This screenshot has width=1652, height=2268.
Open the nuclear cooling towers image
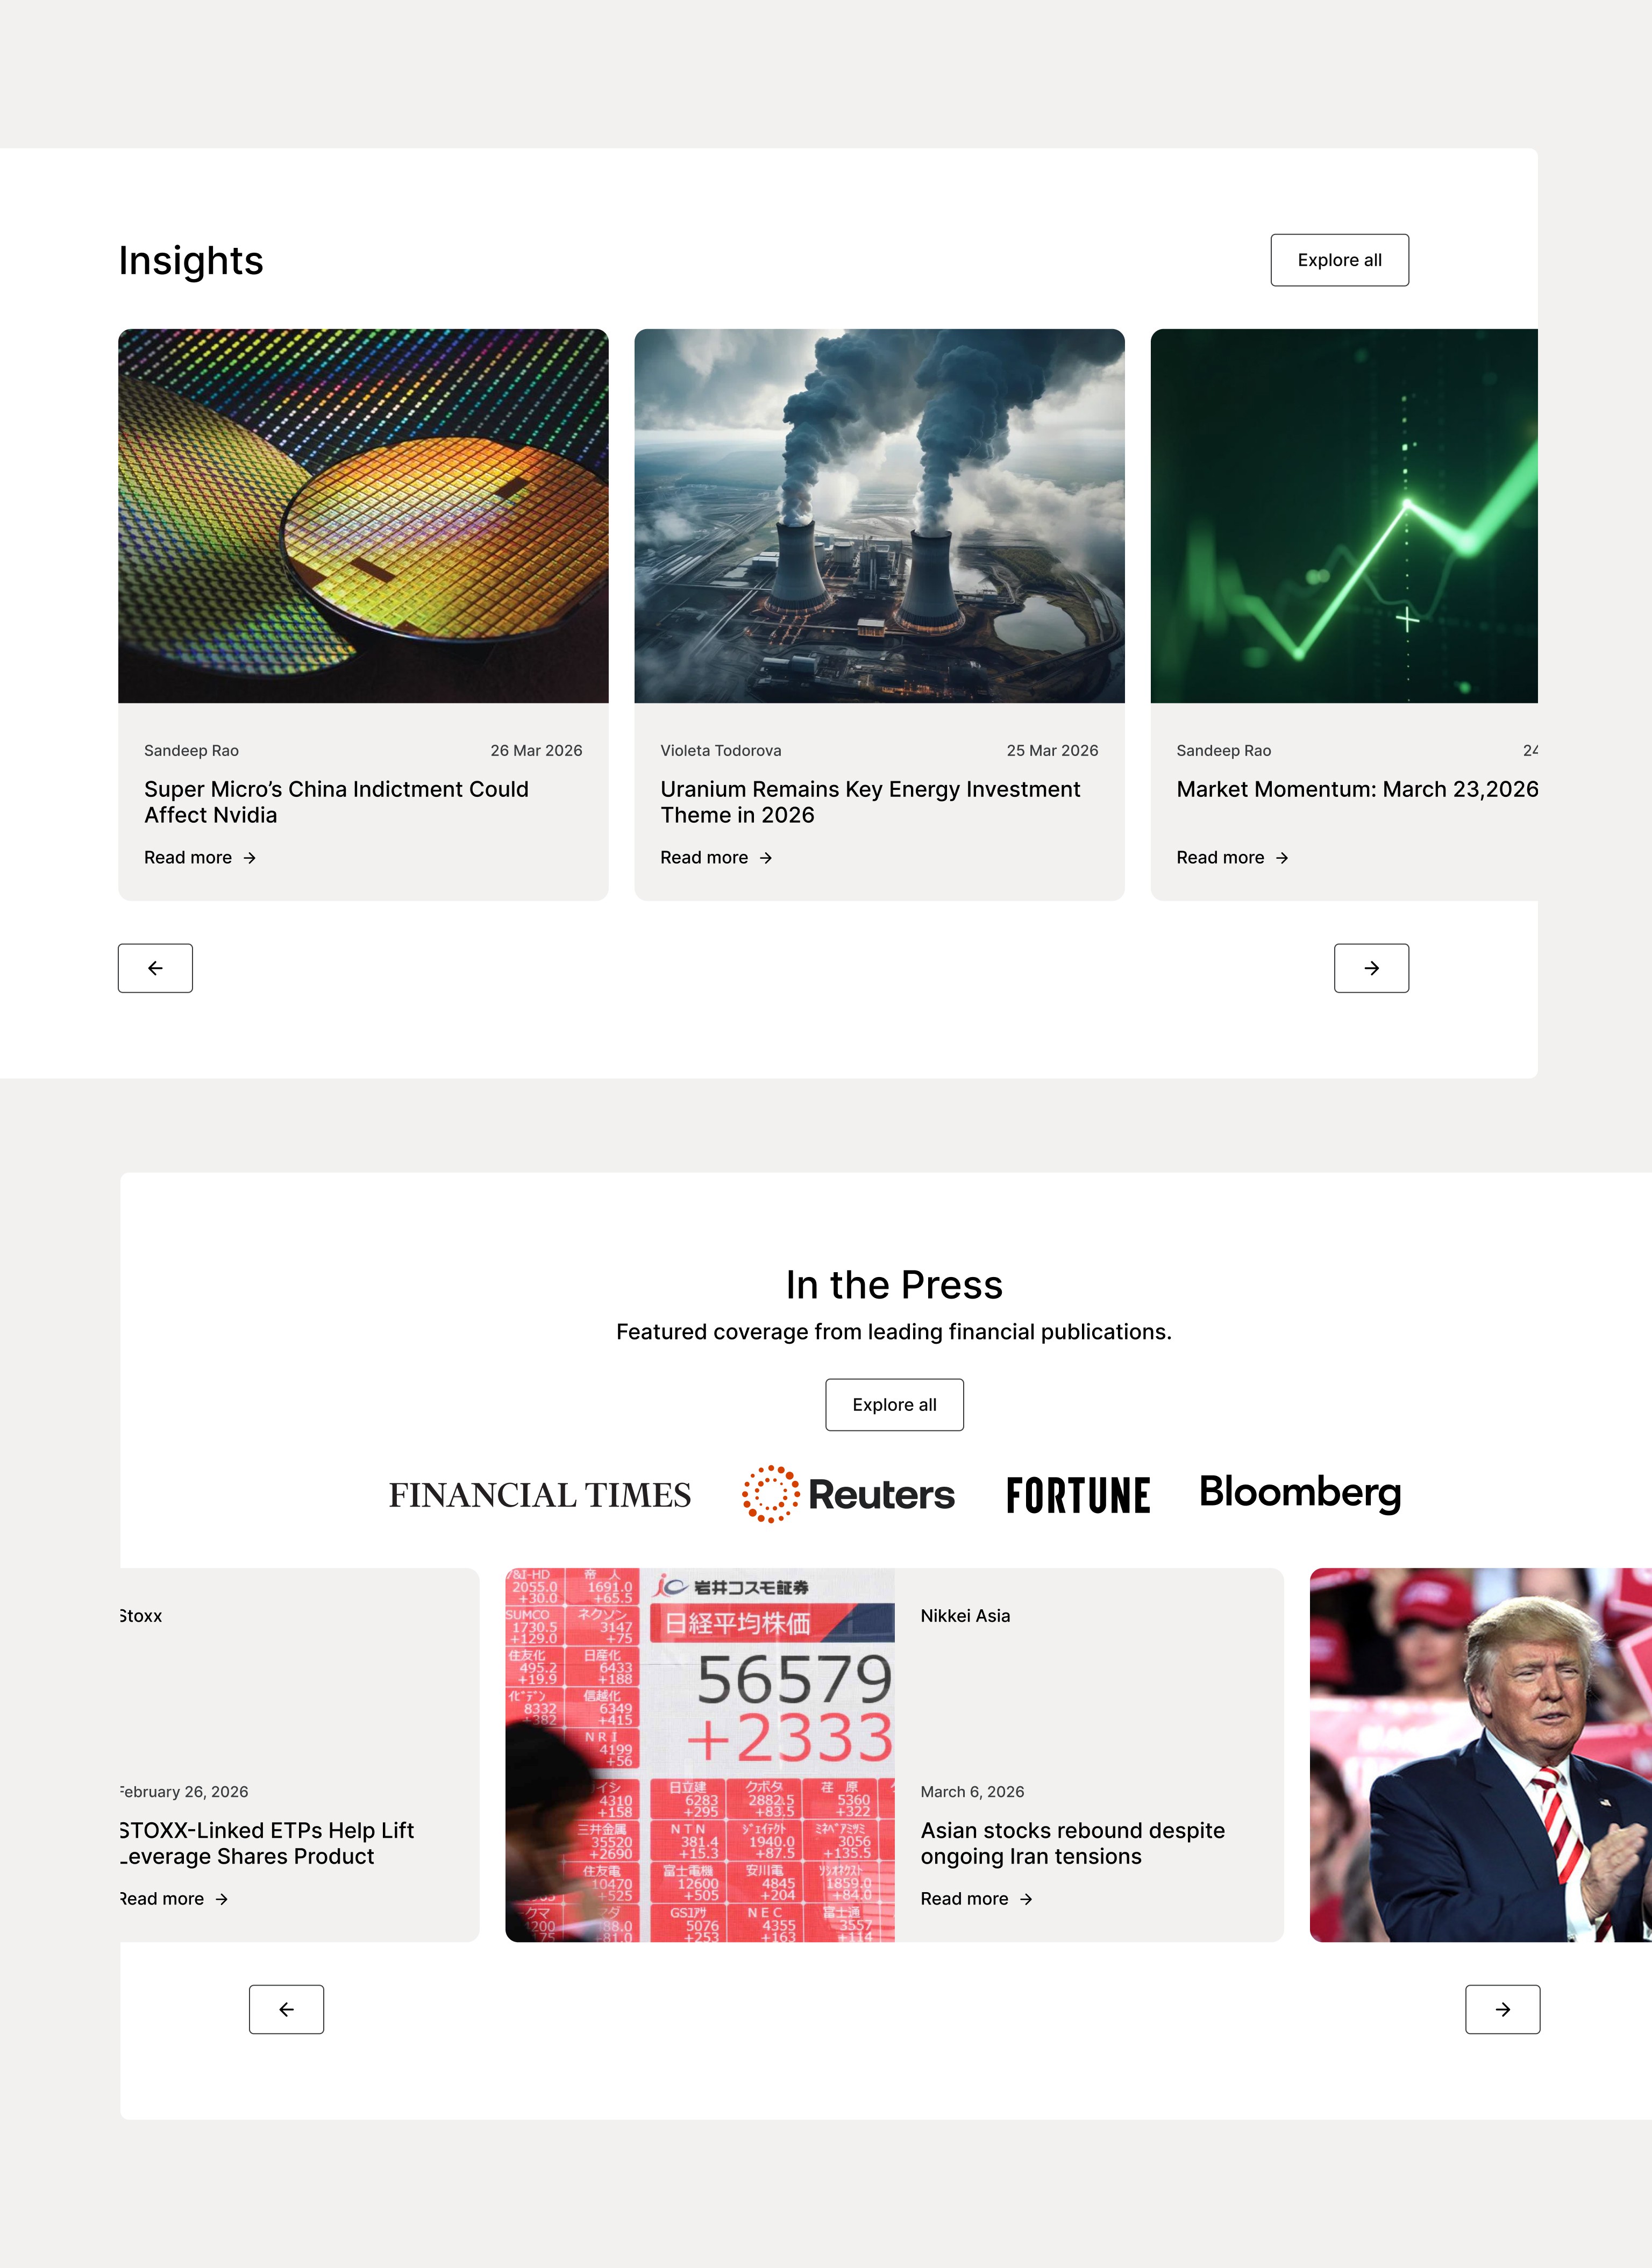[879, 516]
